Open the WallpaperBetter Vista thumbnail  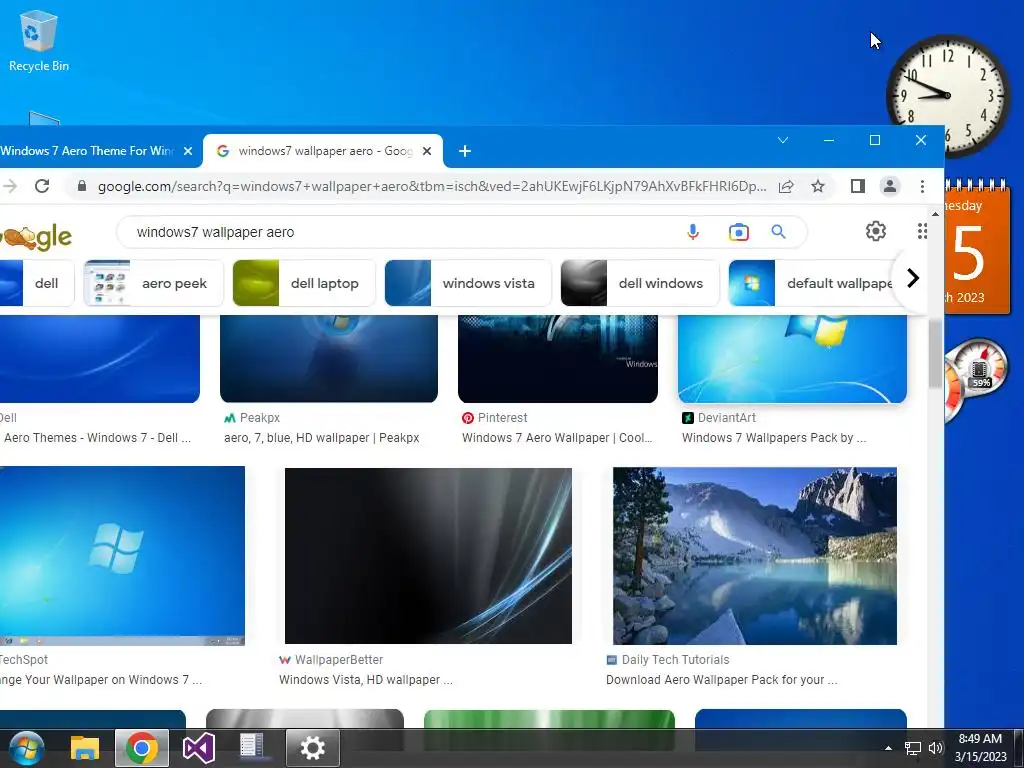coord(428,556)
